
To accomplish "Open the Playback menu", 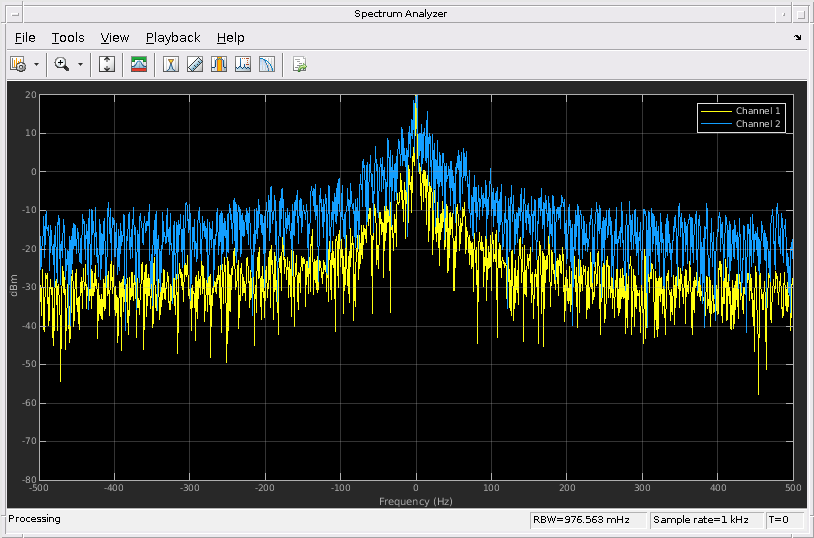I will (173, 38).
